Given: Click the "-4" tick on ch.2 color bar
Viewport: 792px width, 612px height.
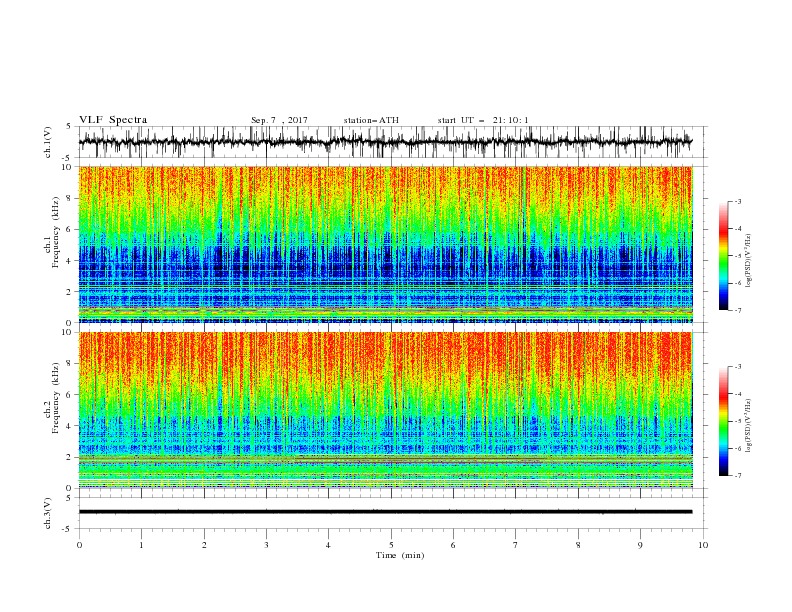Looking at the screenshot, I should click(738, 394).
